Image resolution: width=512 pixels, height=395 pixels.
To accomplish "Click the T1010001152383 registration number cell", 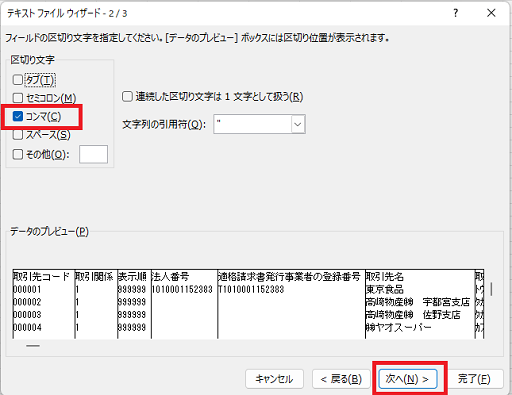I will click(251, 289).
